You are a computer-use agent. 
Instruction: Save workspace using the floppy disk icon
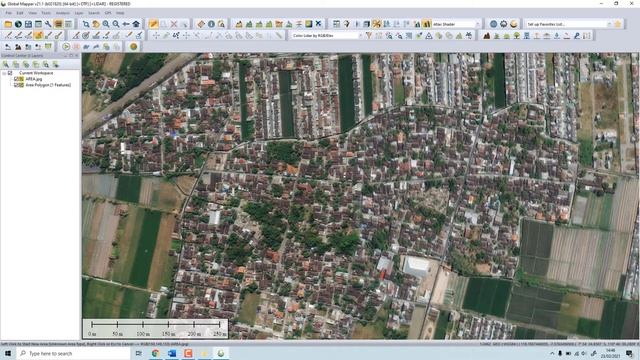[28, 24]
